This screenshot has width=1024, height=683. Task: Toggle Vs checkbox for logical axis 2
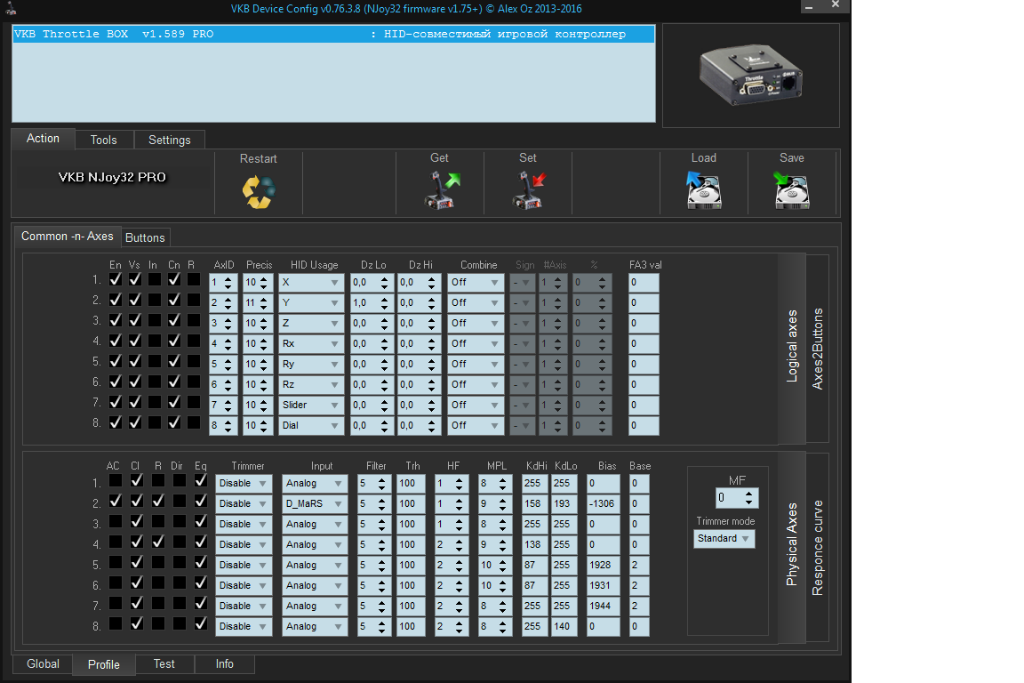[135, 300]
